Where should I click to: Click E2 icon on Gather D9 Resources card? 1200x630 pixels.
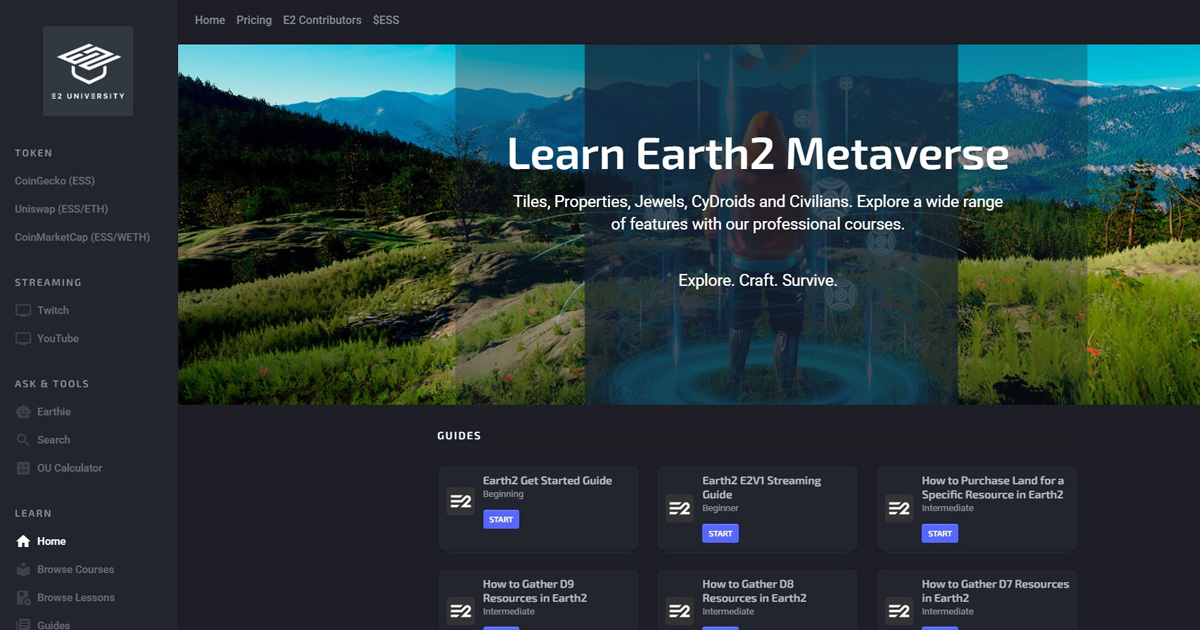pos(460,611)
